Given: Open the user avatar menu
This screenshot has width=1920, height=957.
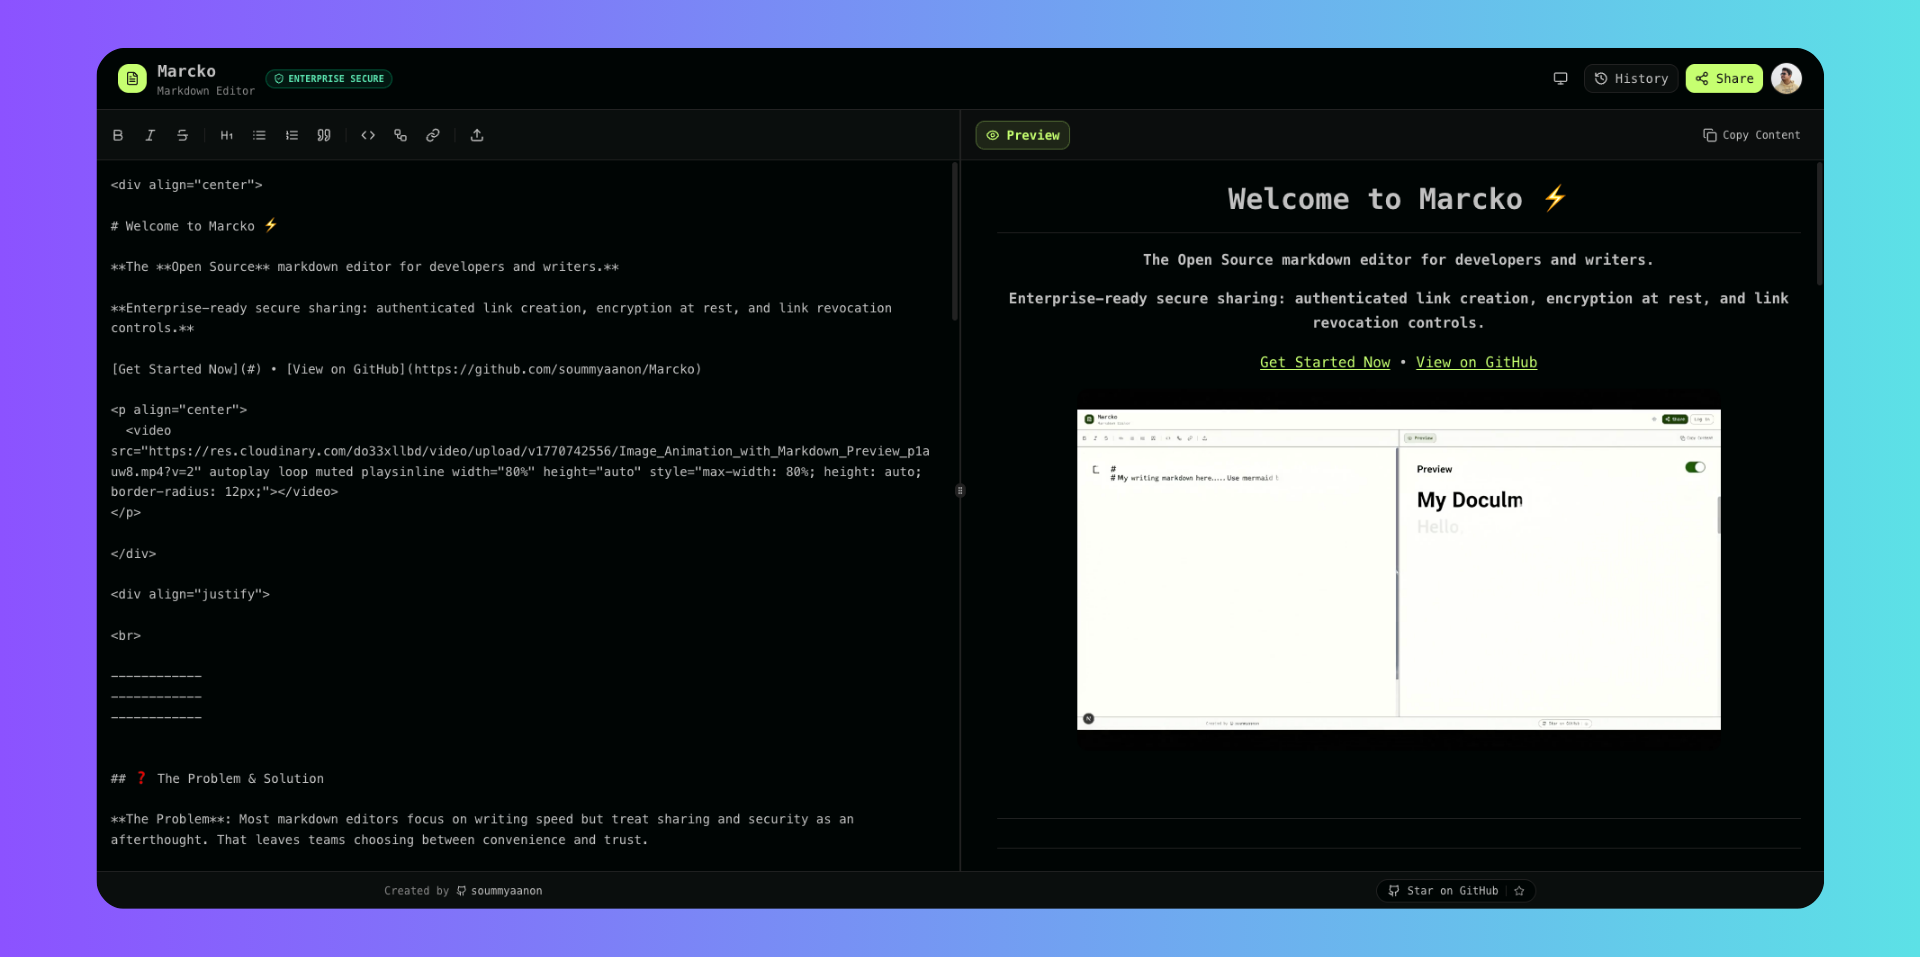Looking at the screenshot, I should tap(1786, 78).
